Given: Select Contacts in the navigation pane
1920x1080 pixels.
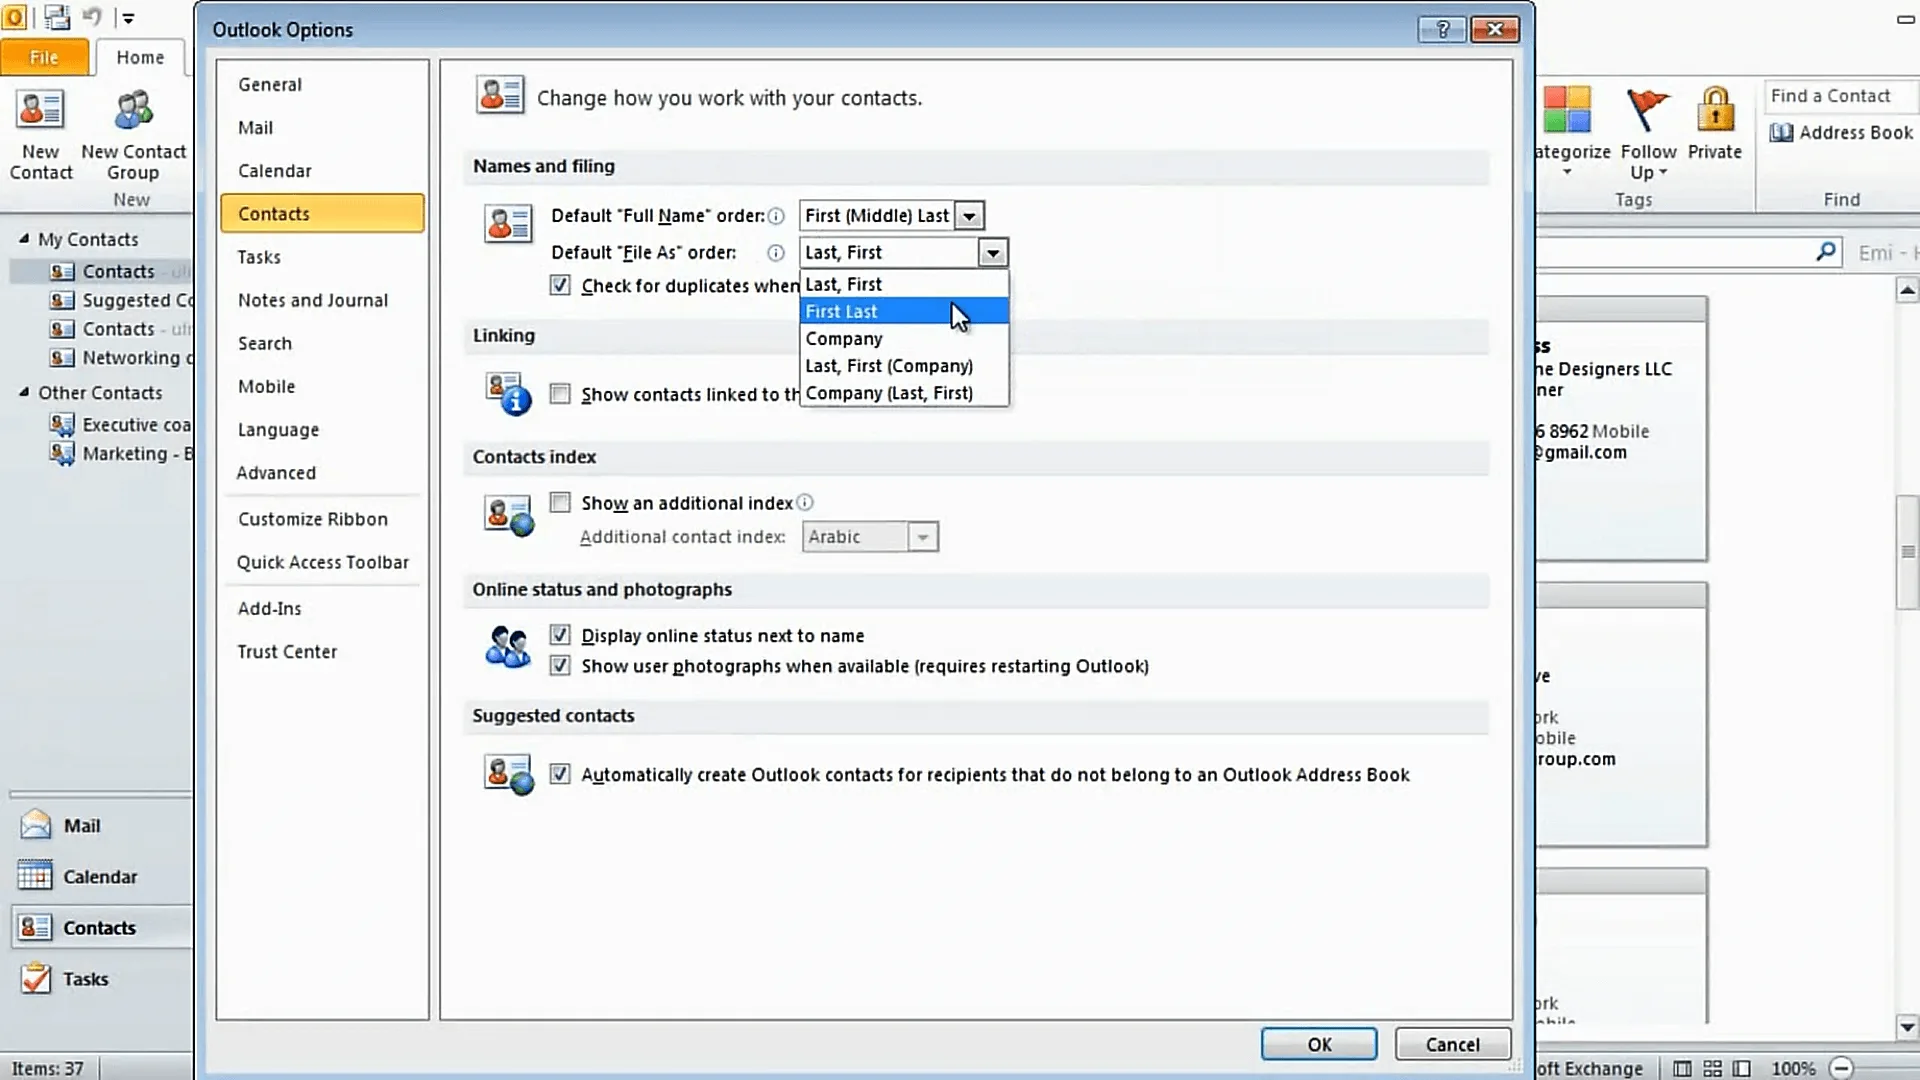Looking at the screenshot, I should pyautogui.click(x=100, y=928).
